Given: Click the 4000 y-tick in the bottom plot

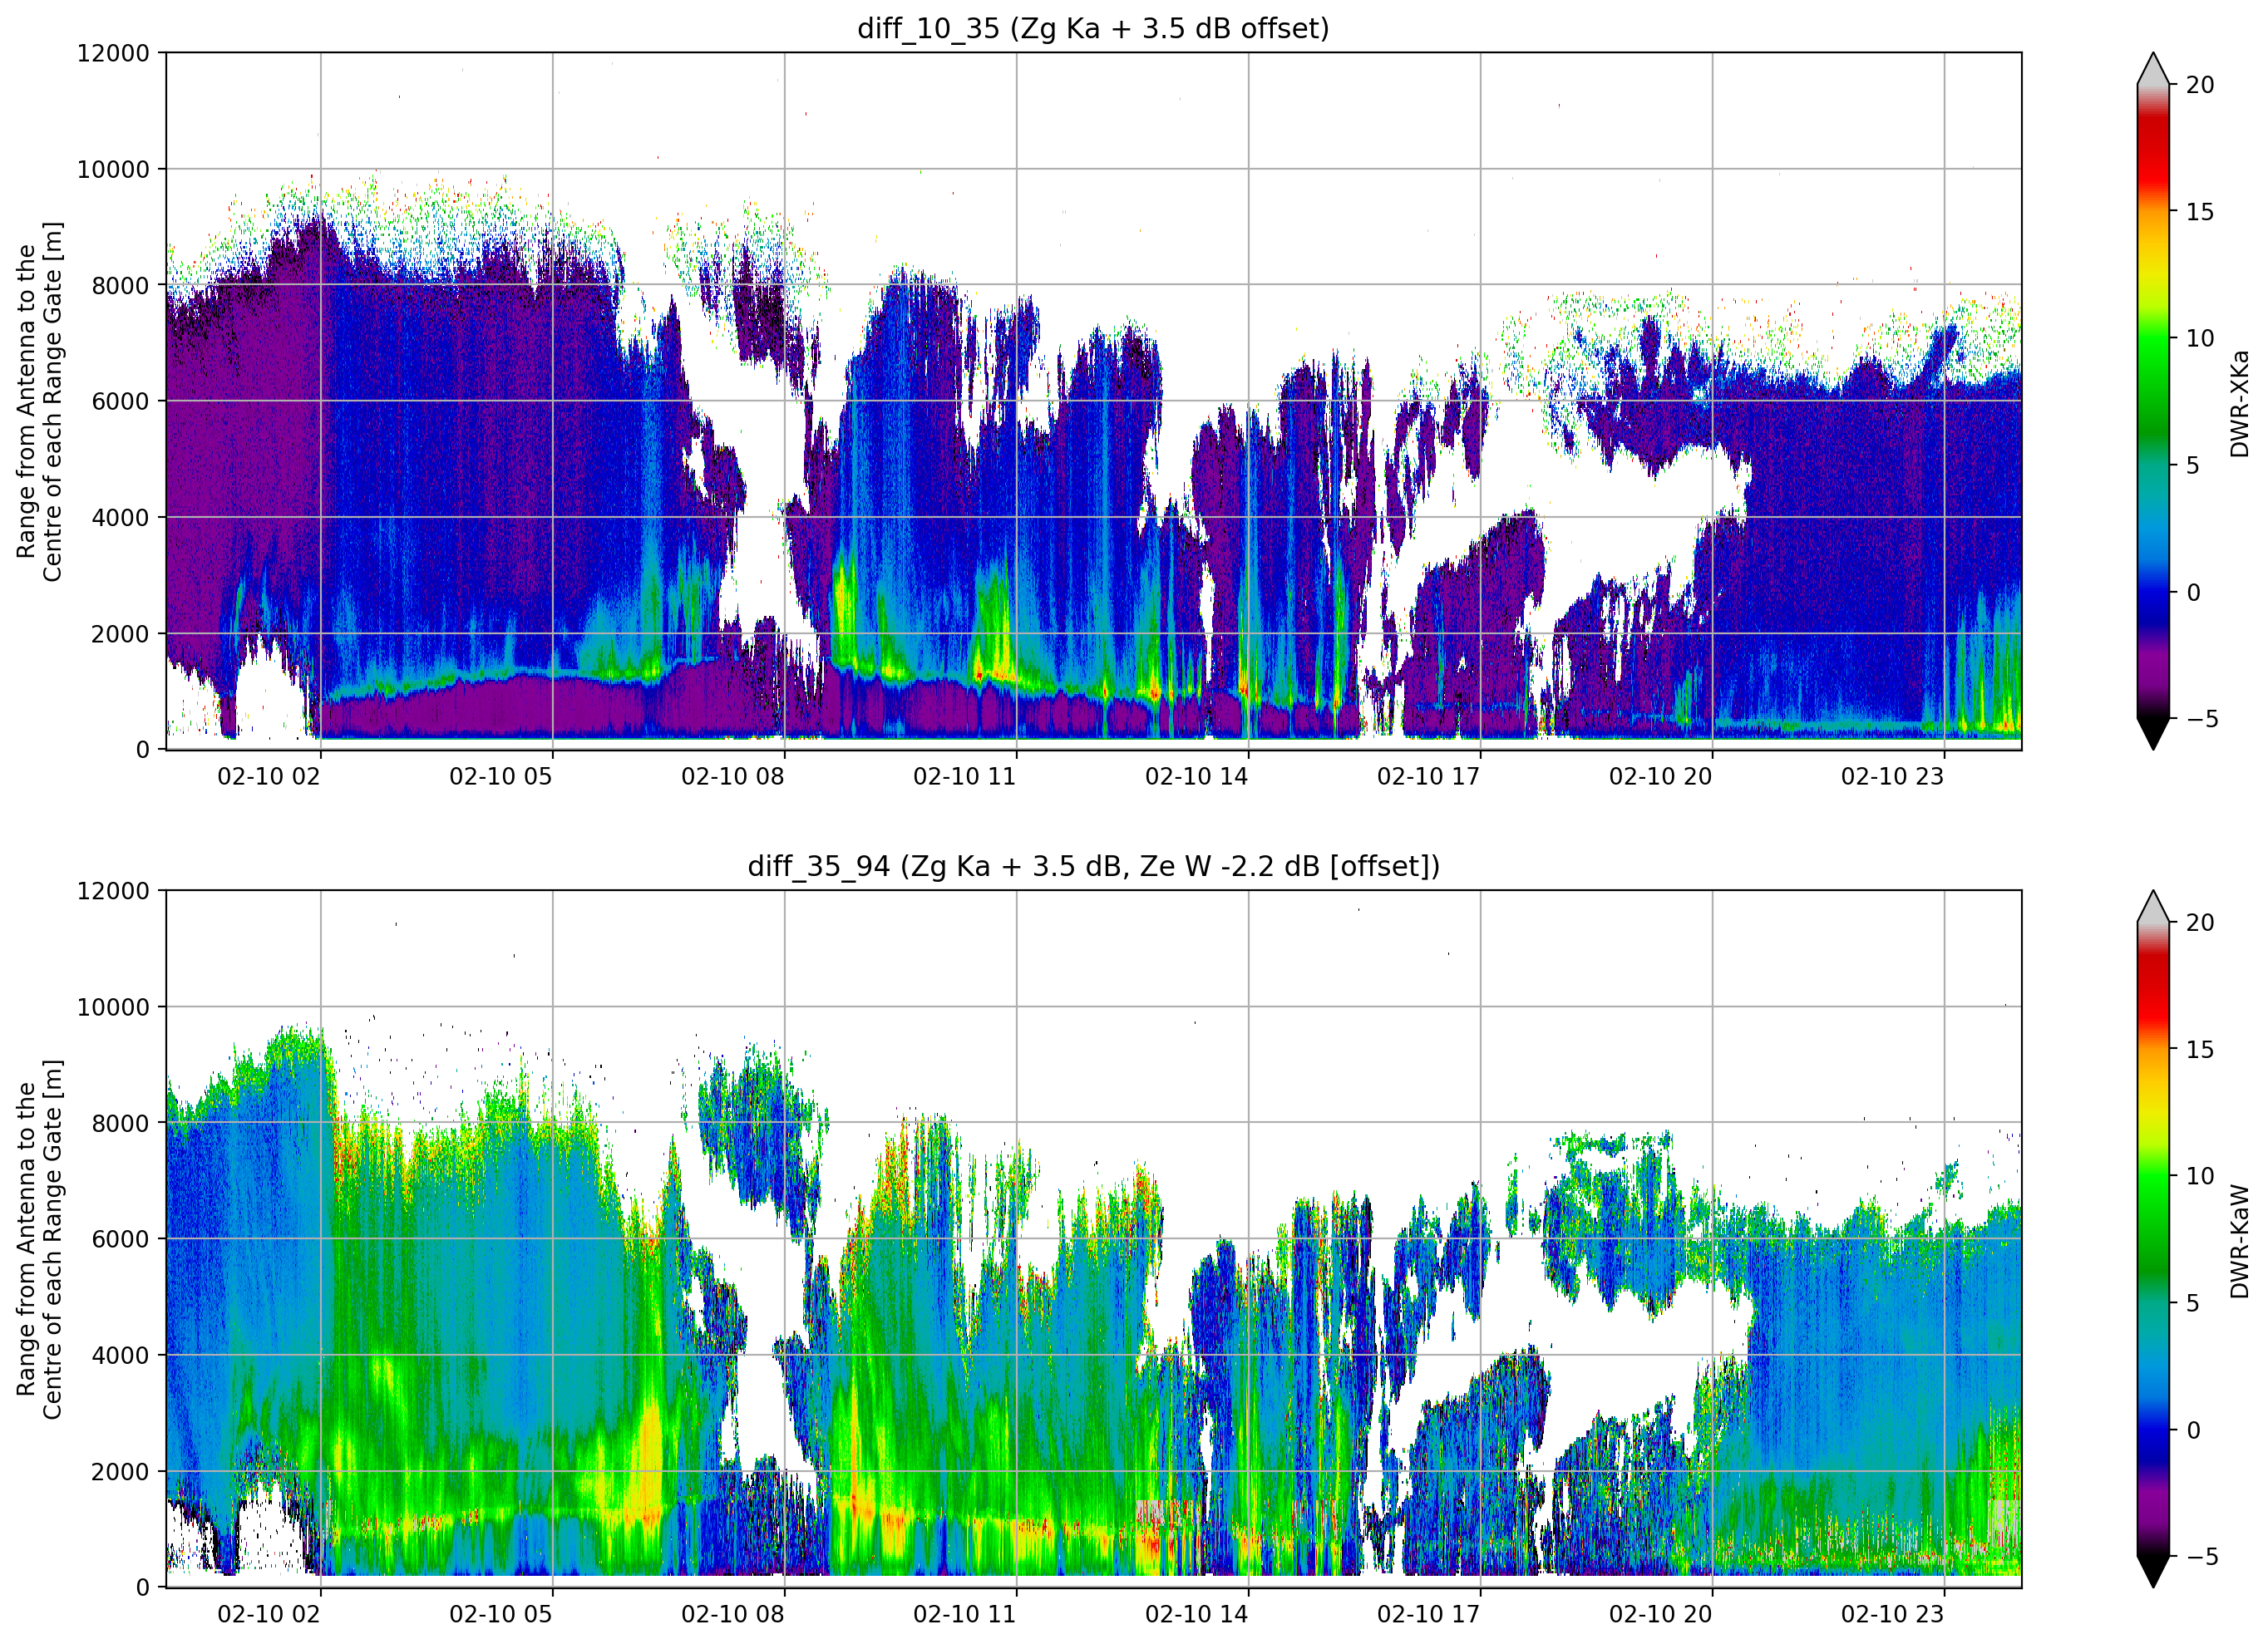Looking at the screenshot, I should click(x=120, y=1355).
